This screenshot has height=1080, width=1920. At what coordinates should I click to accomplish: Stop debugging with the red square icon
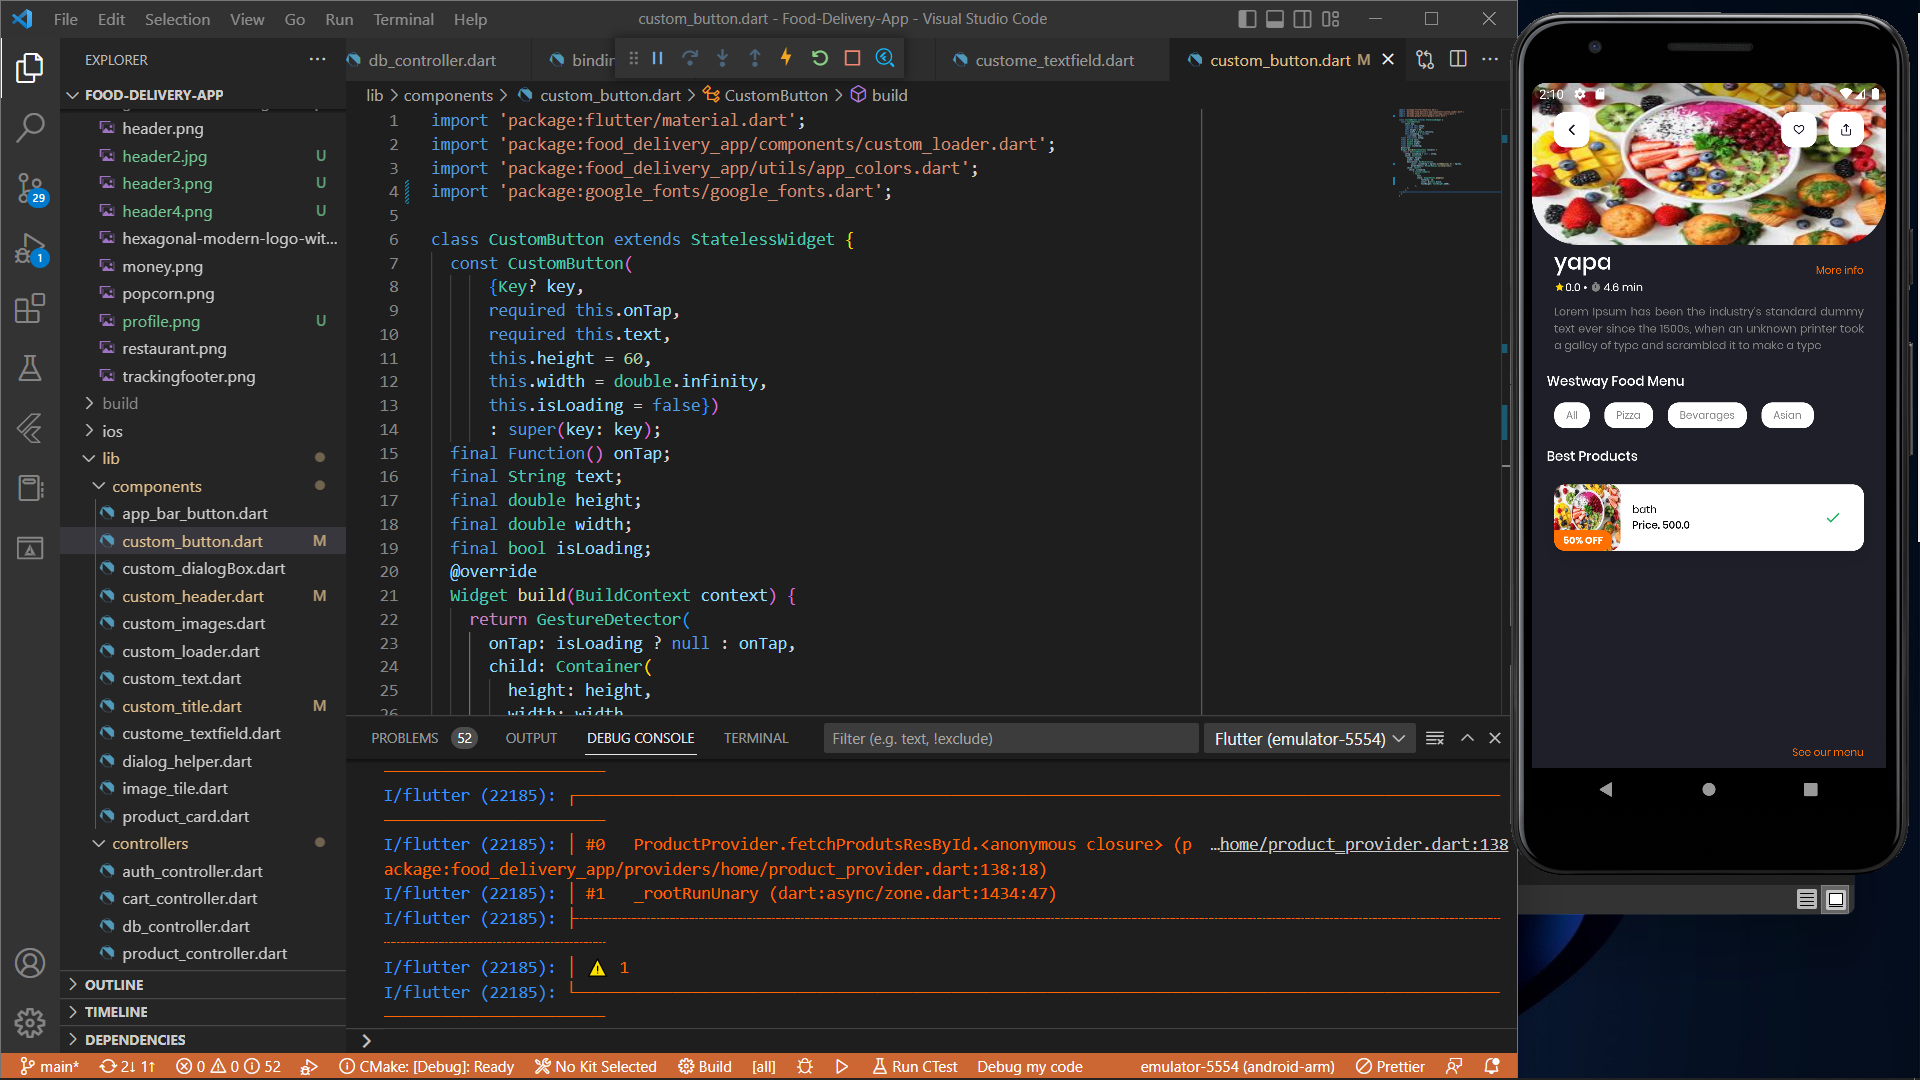[x=851, y=58]
